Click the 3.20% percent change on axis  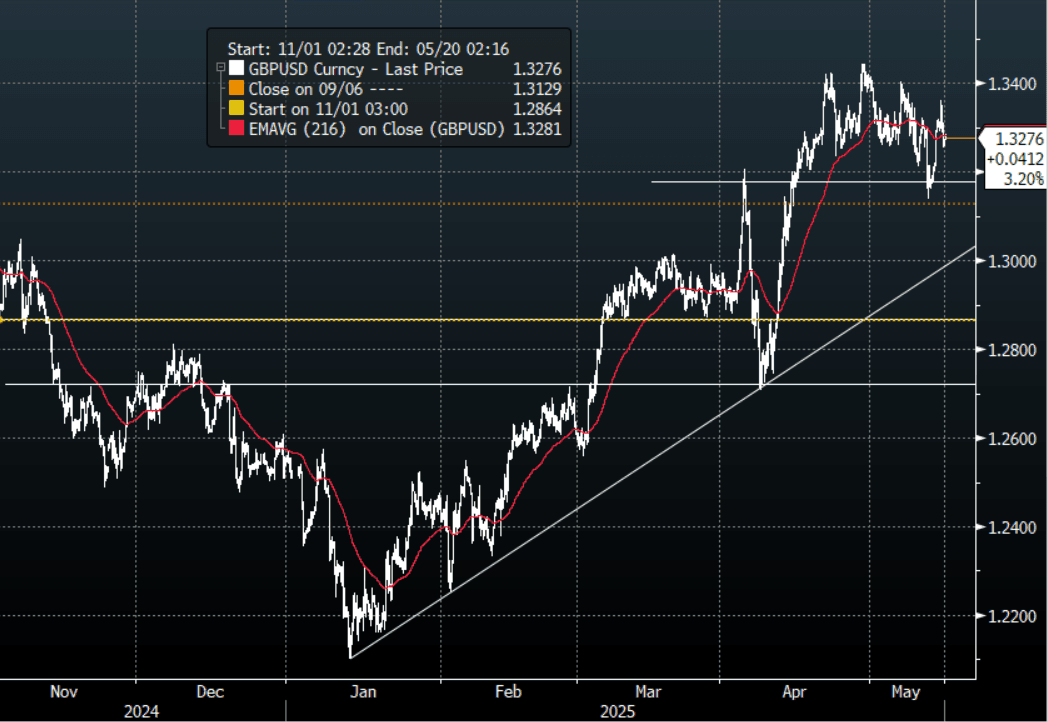pos(1023,178)
